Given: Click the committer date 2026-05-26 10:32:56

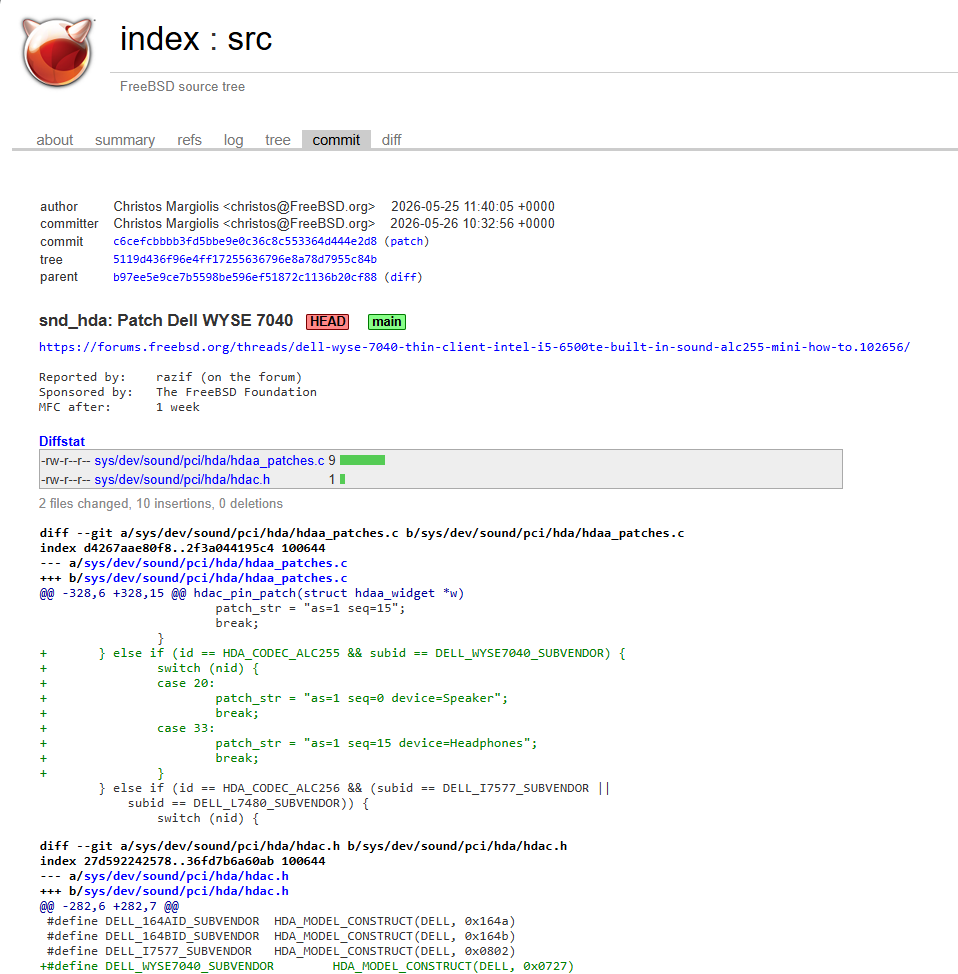Looking at the screenshot, I should tap(472, 223).
